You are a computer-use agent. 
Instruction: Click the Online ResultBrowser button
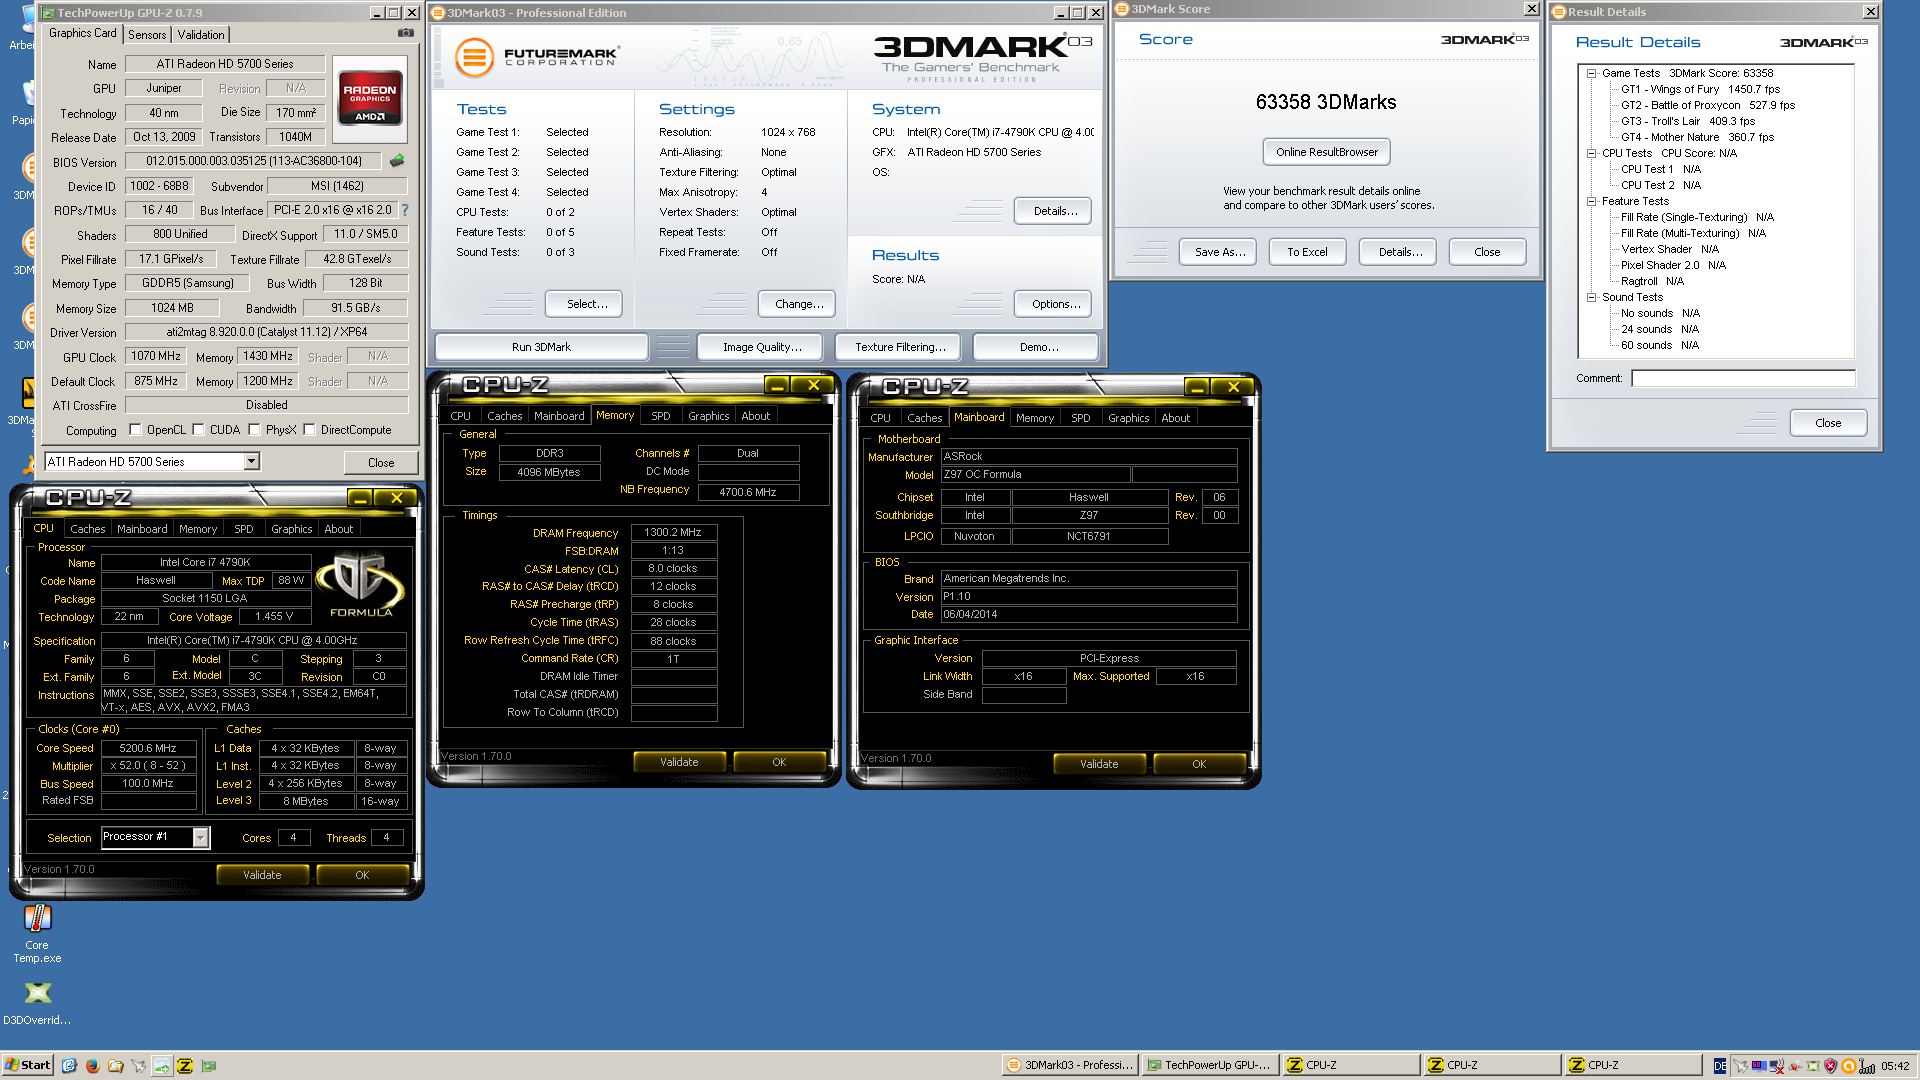click(1327, 152)
